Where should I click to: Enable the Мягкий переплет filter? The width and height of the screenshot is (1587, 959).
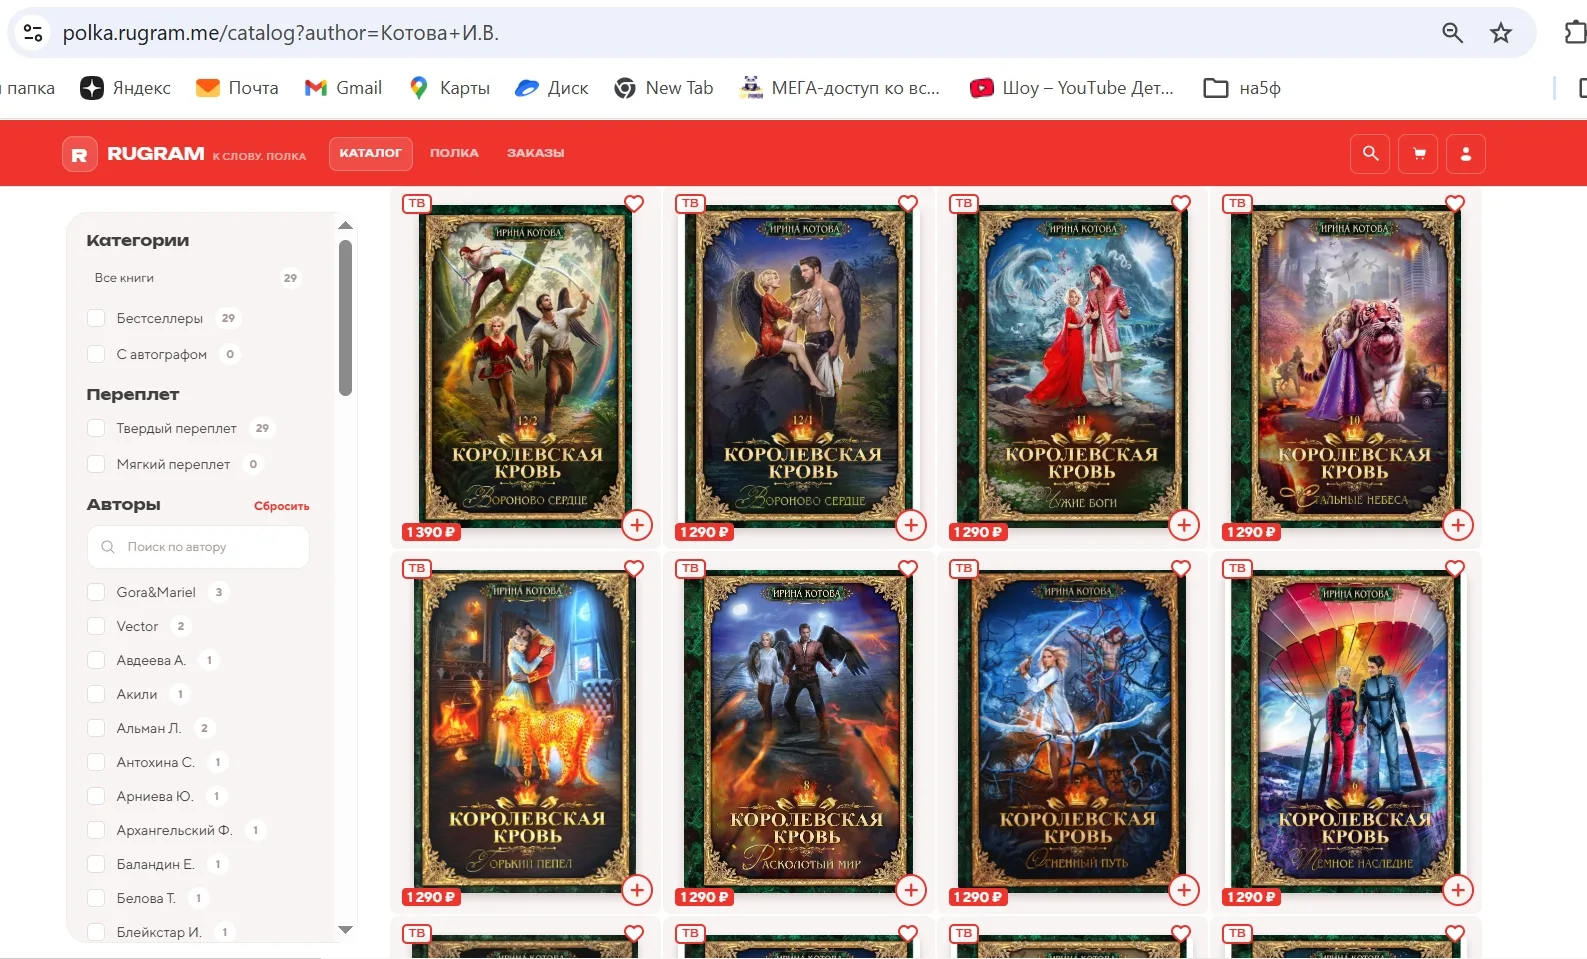(x=96, y=464)
